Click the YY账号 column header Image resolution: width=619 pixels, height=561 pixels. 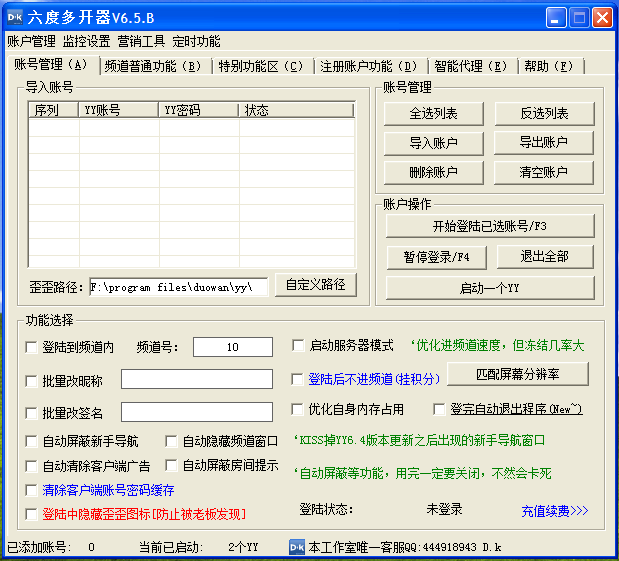point(118,110)
